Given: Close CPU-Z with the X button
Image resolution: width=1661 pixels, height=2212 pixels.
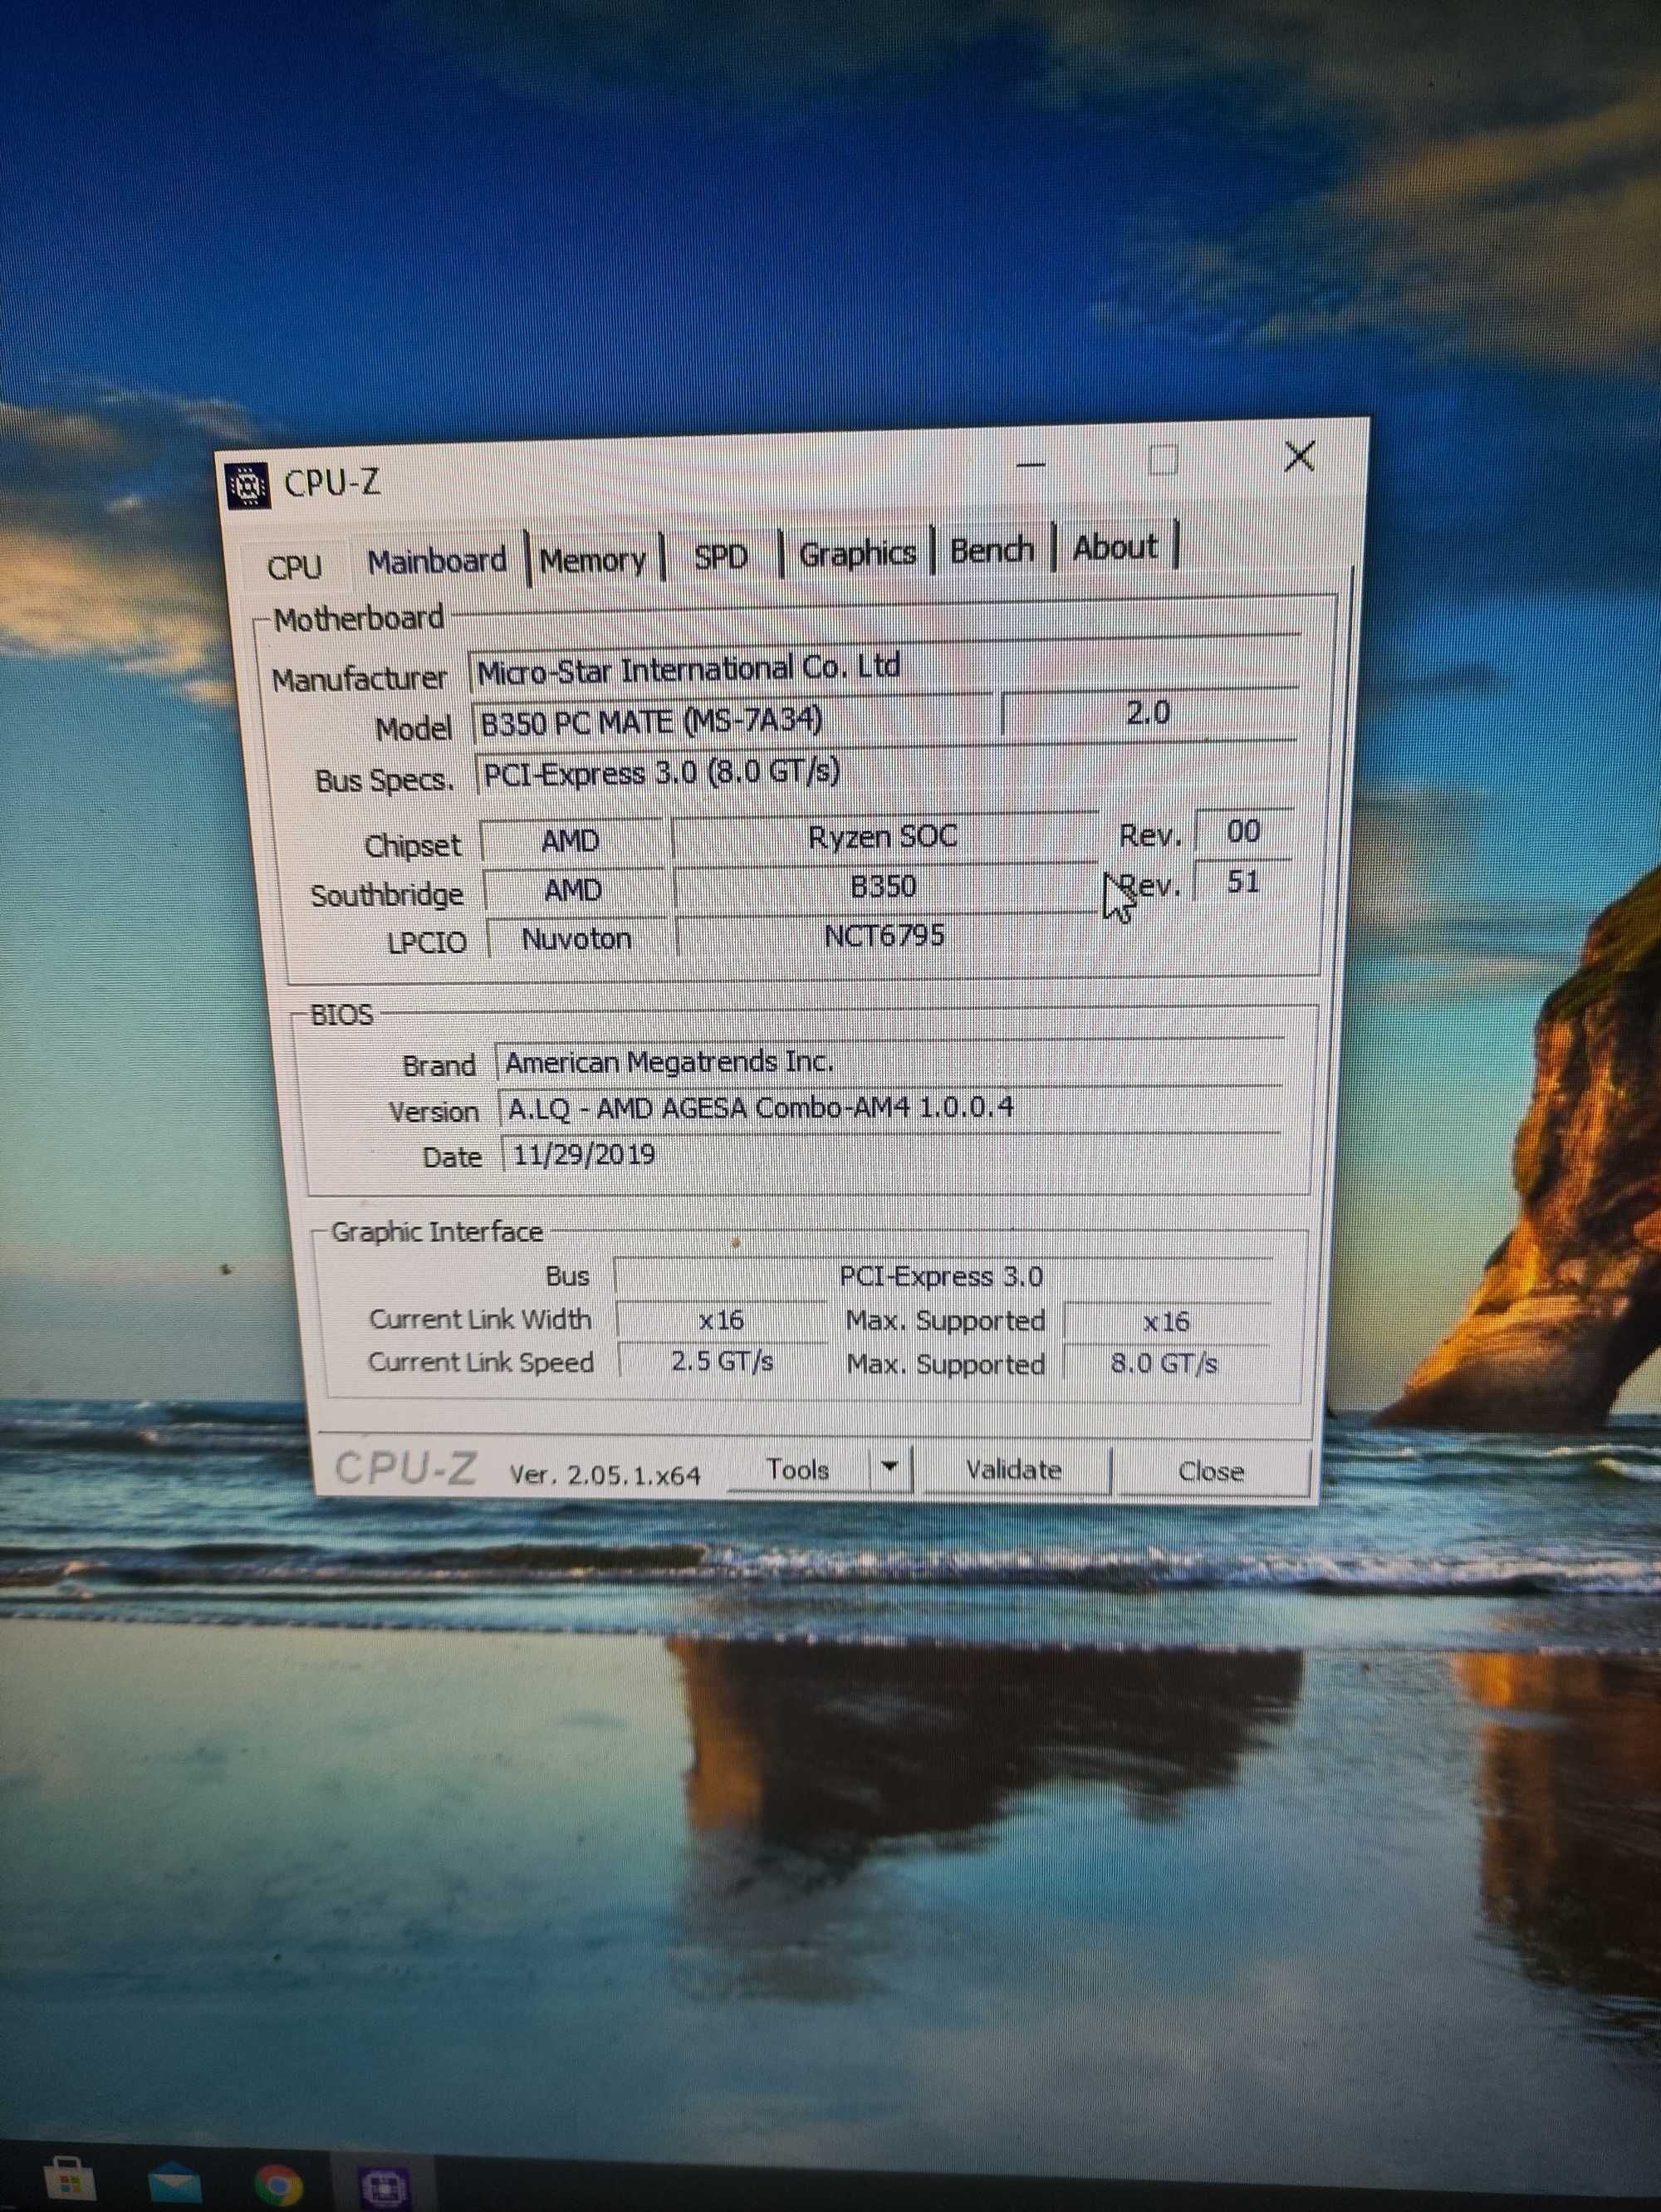Looking at the screenshot, I should coord(1299,457).
